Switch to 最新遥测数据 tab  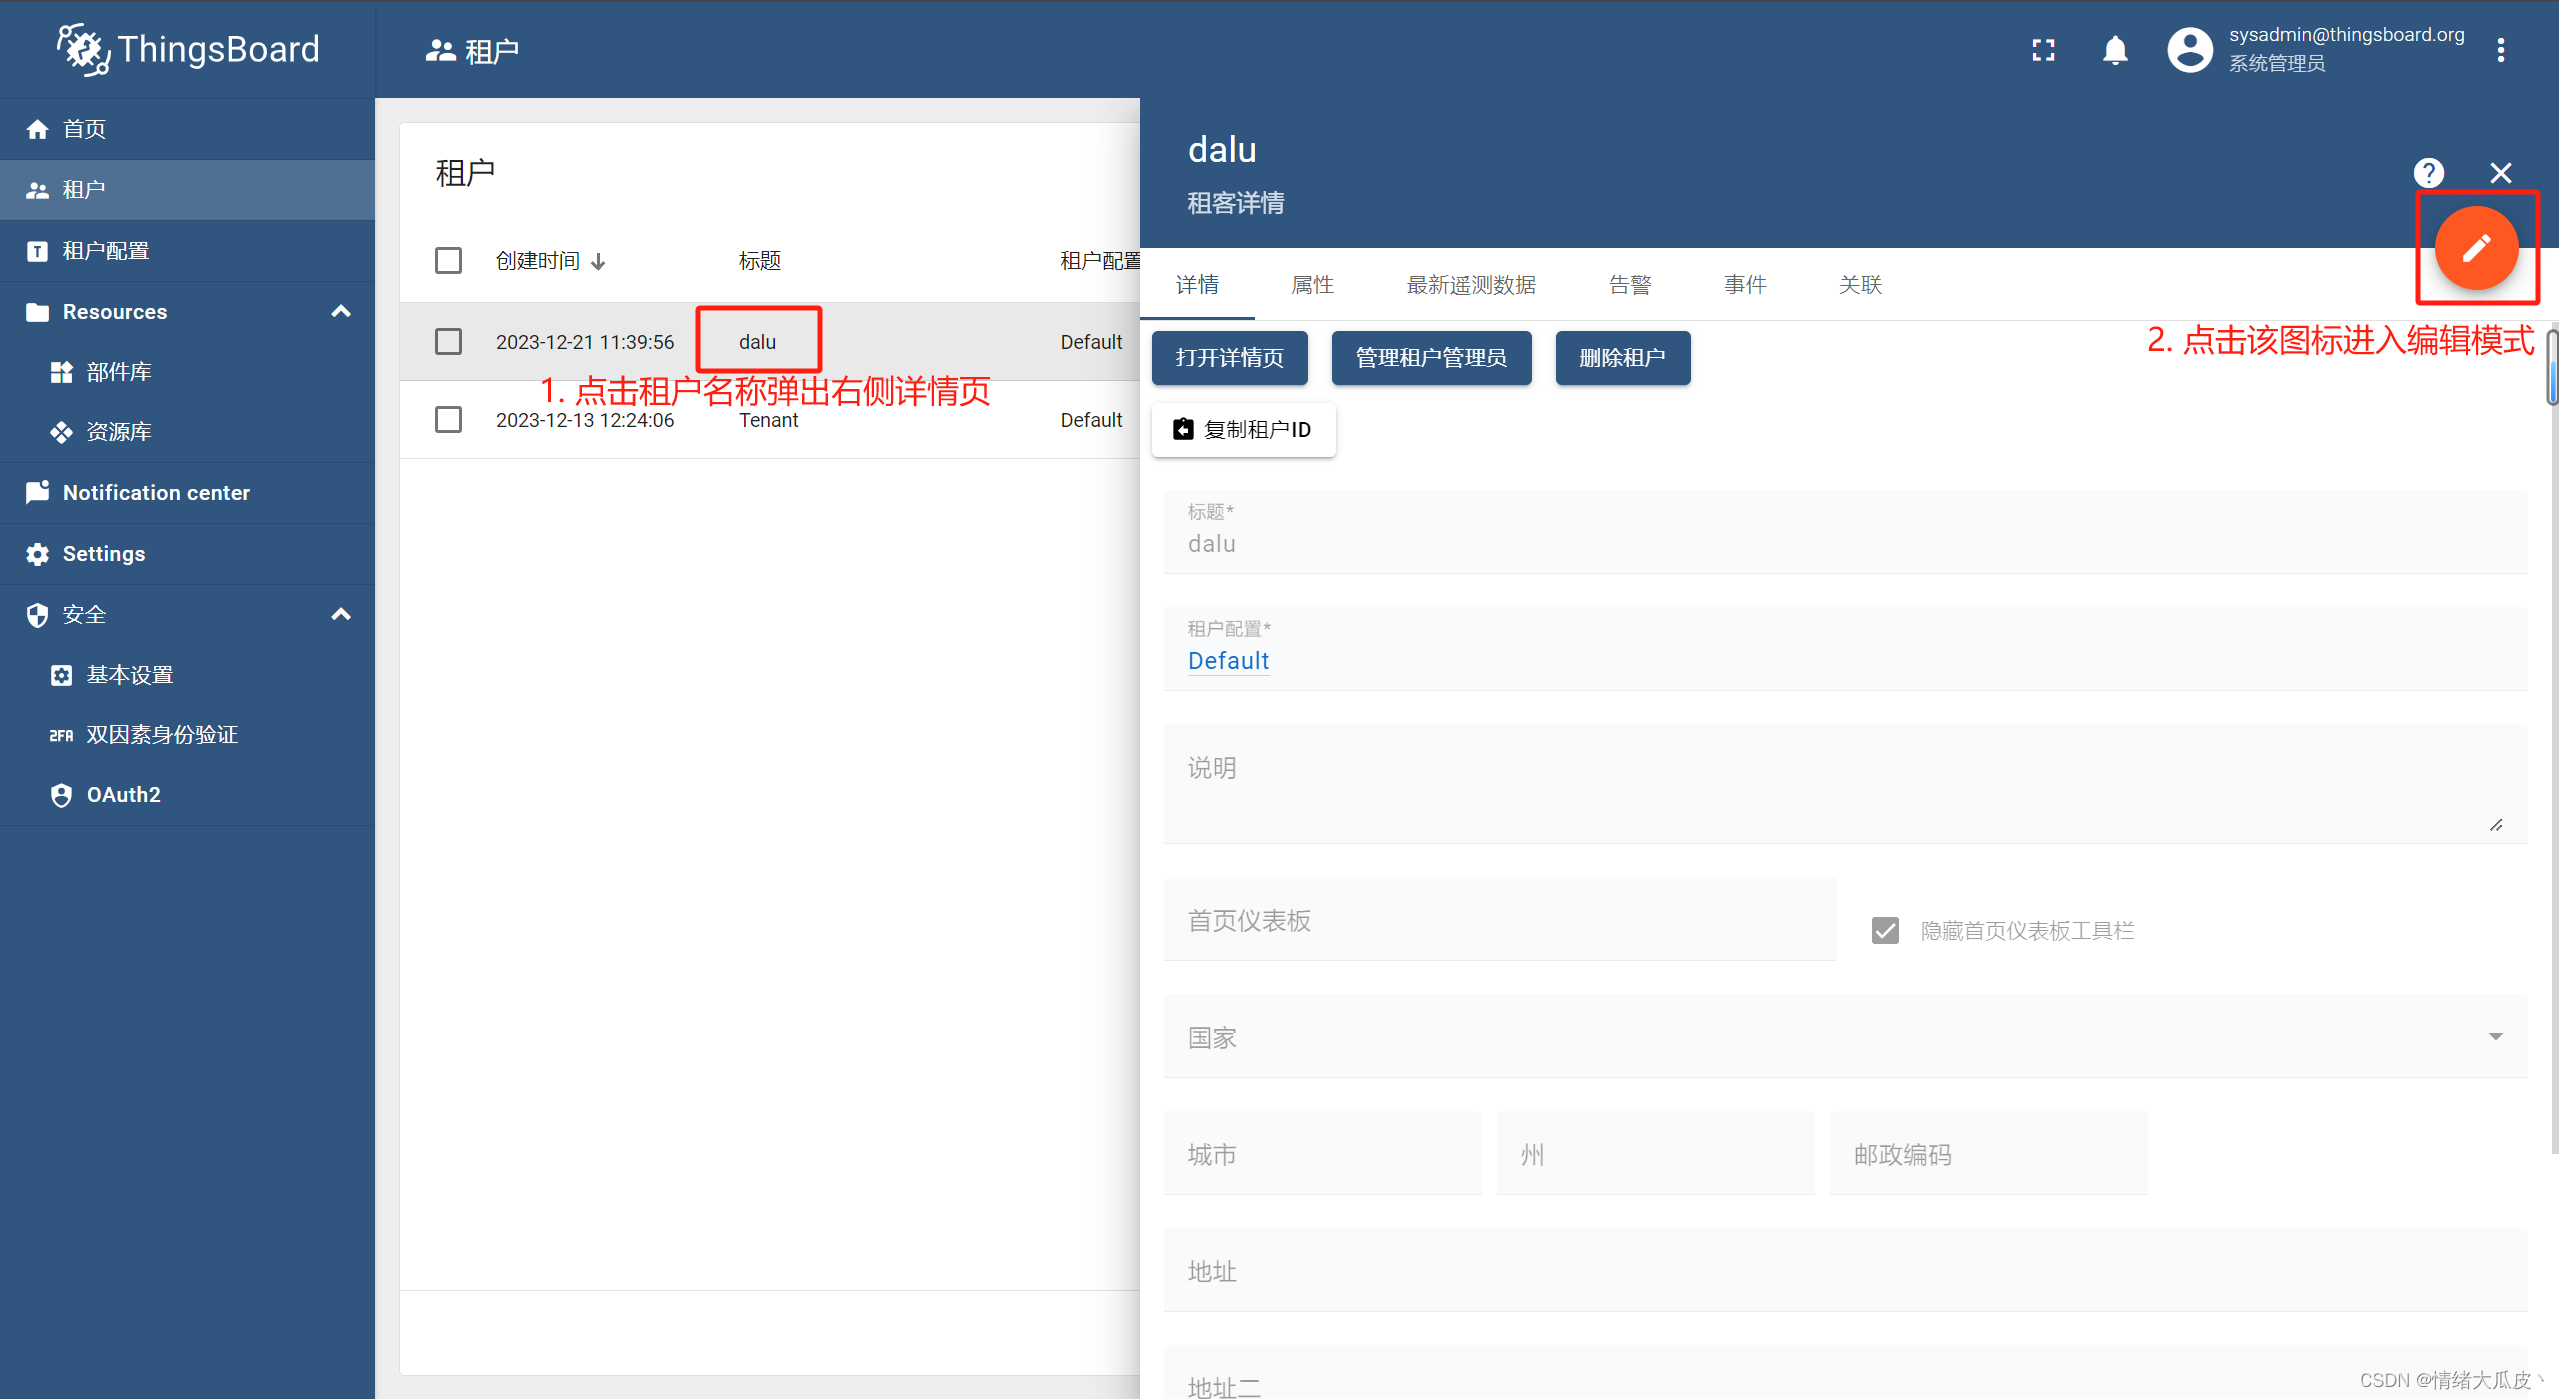coord(1471,285)
